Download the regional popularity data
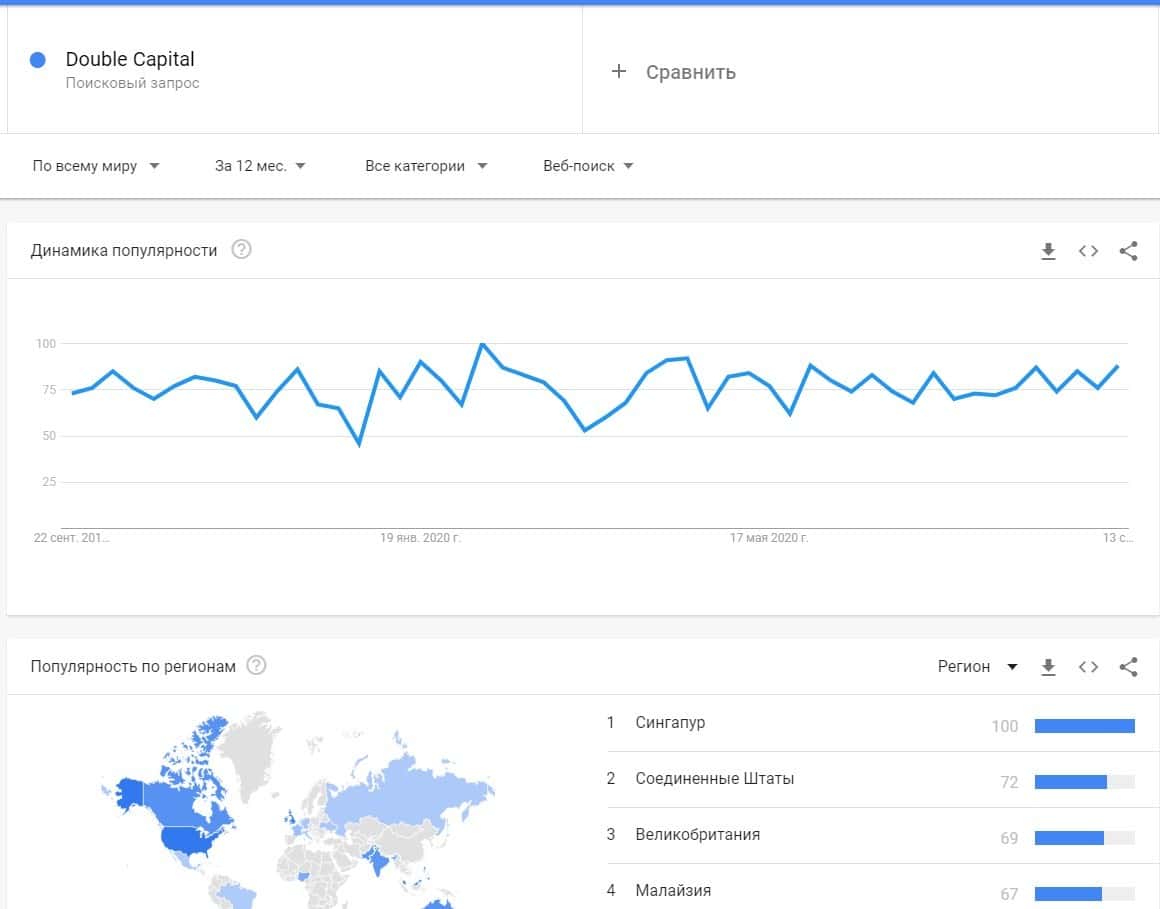1160x909 pixels. click(x=1048, y=667)
